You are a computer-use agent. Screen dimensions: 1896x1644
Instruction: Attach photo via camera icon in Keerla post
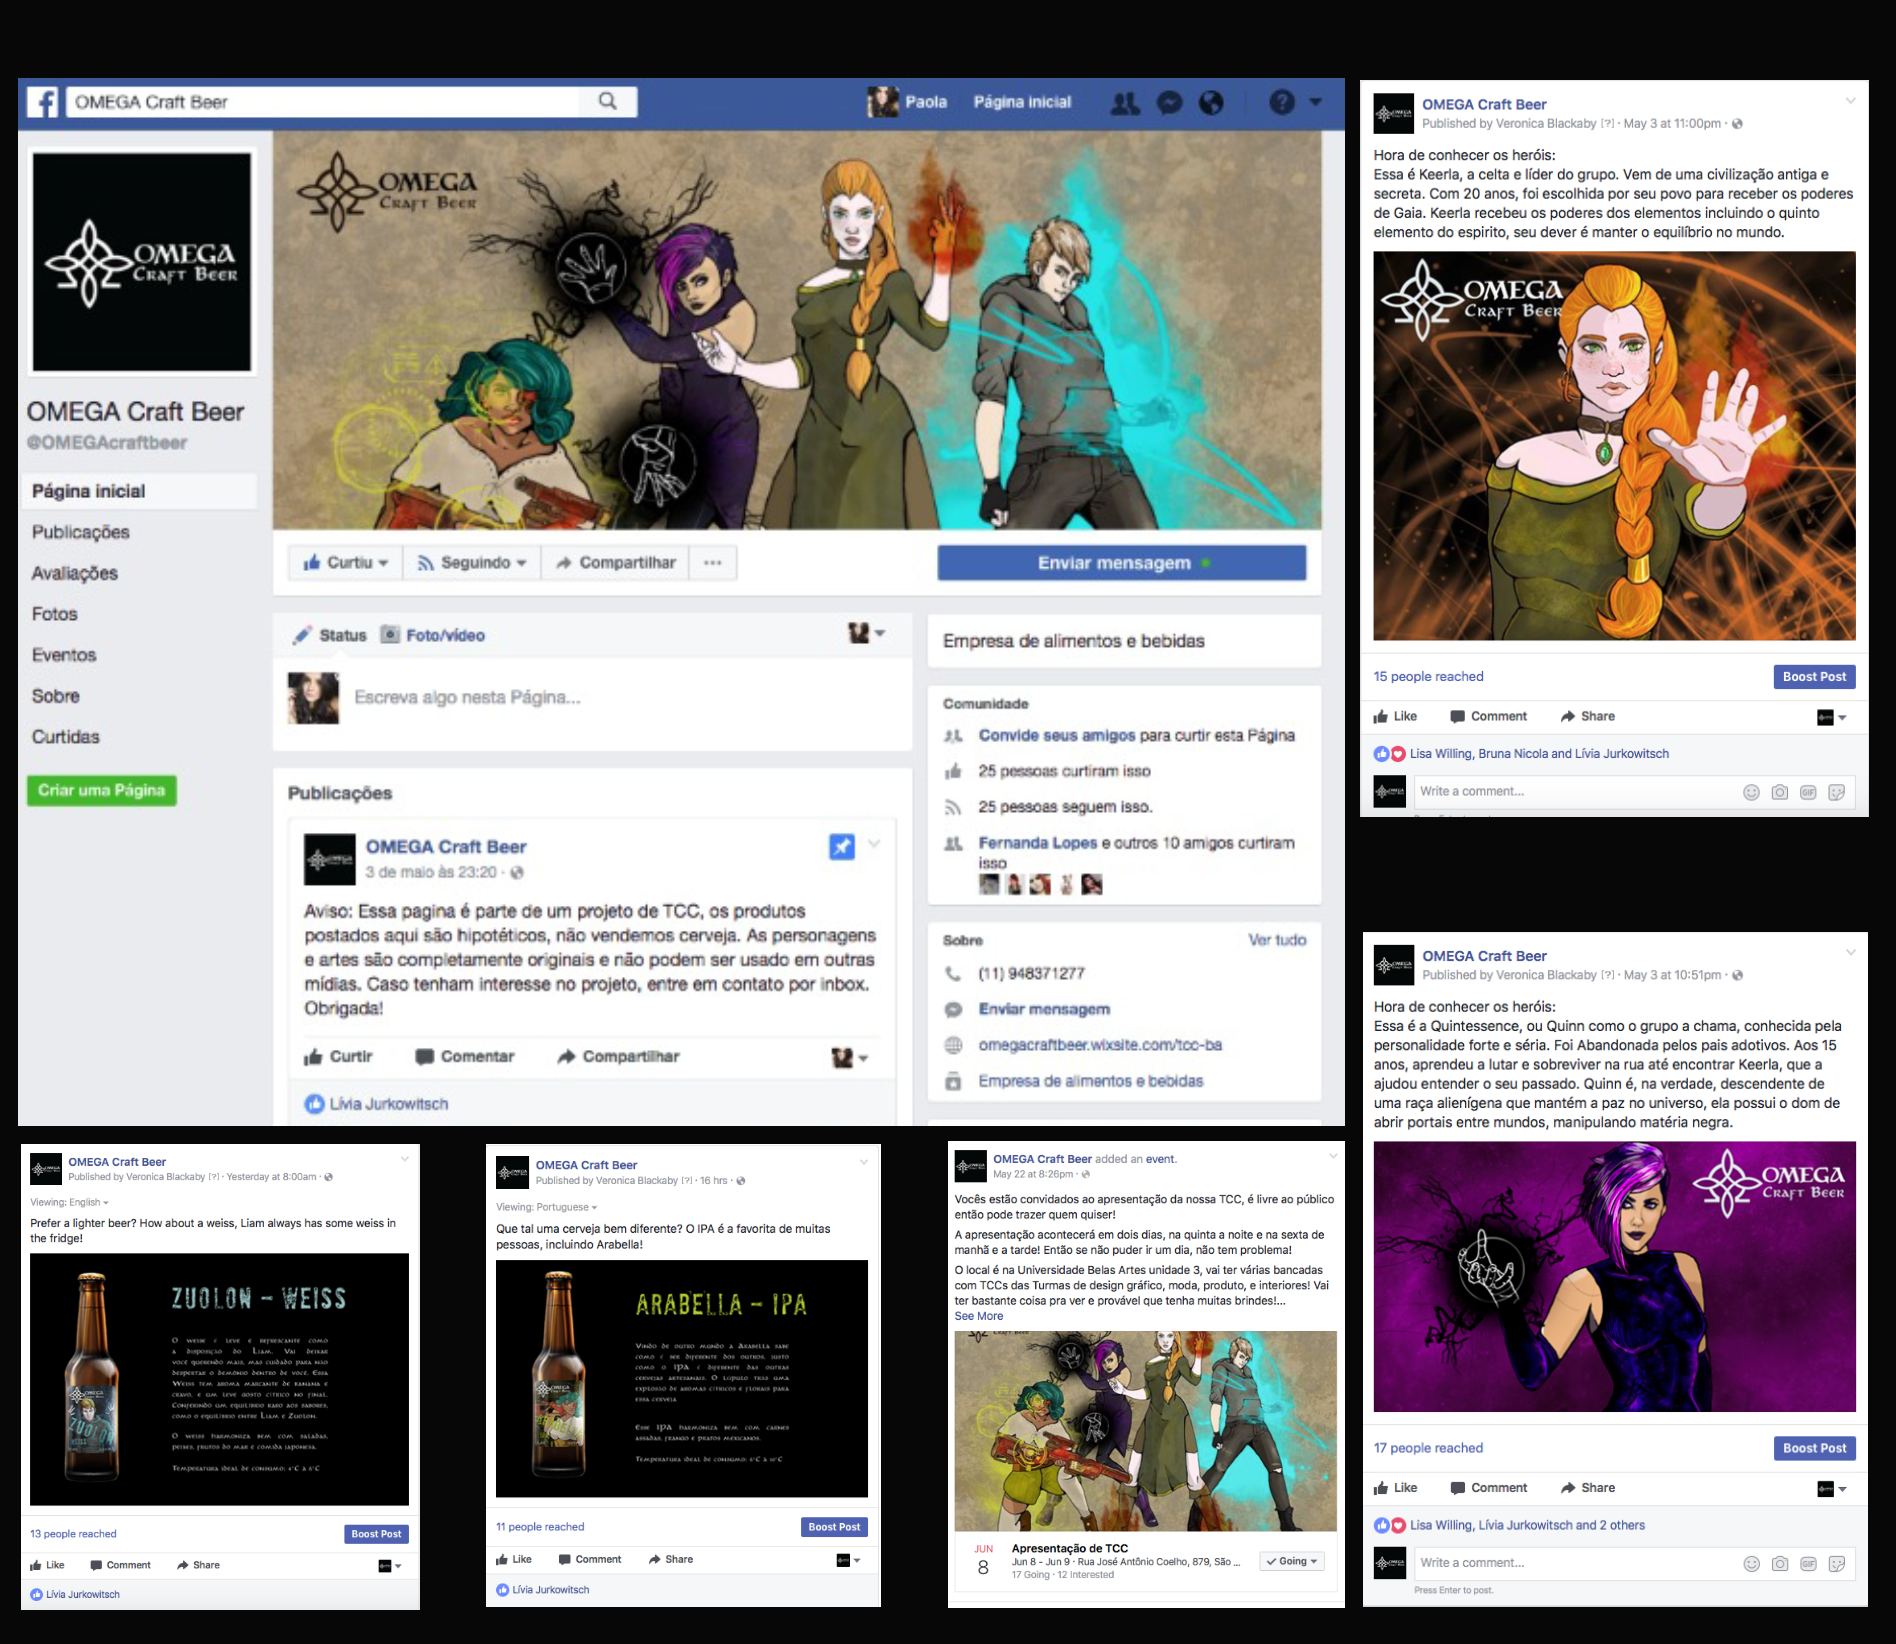[x=1780, y=792]
